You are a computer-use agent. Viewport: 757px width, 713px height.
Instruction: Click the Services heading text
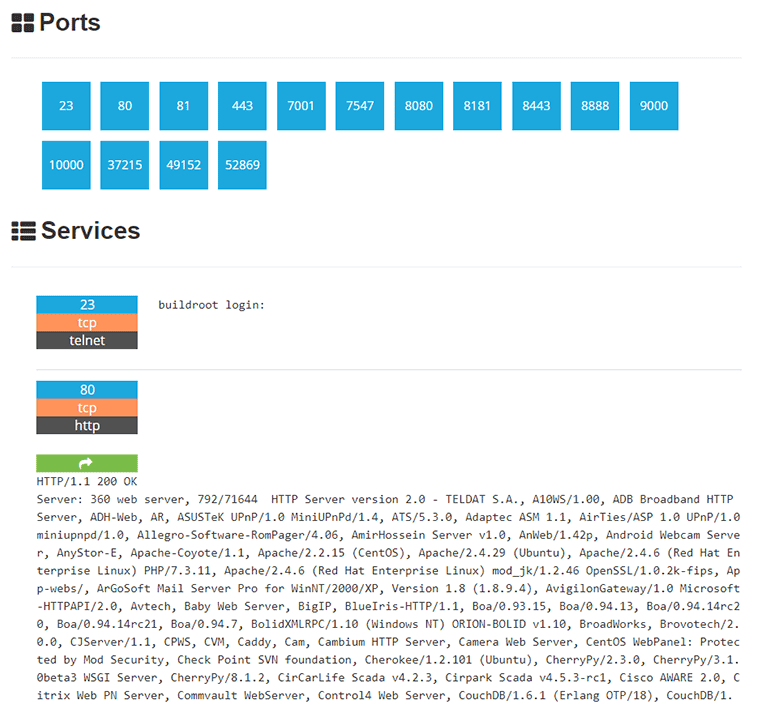(91, 231)
